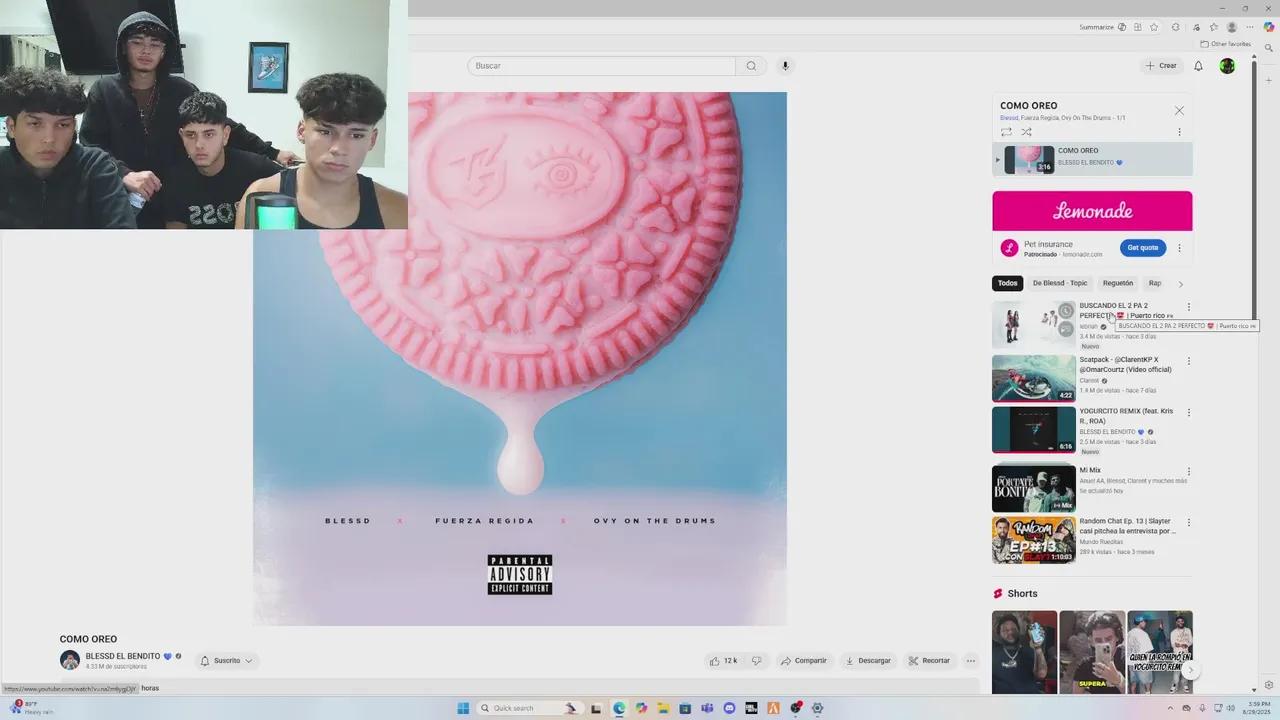Dislike the COMO OREO video
This screenshot has width=1280, height=720.
click(756, 661)
